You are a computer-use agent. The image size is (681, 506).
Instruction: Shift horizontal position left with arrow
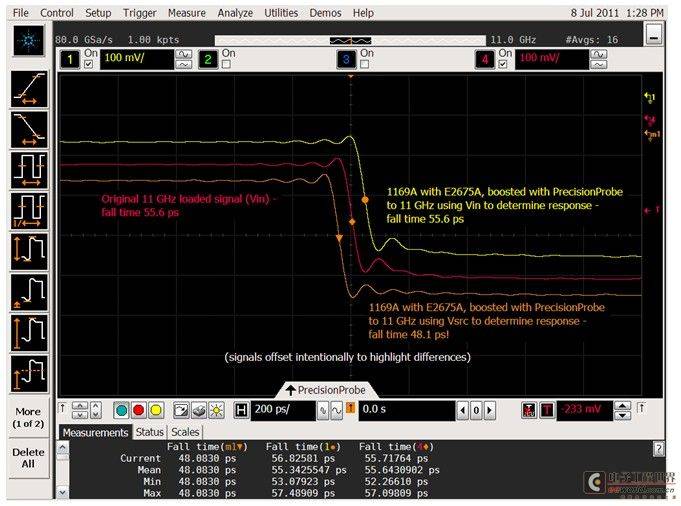(463, 410)
